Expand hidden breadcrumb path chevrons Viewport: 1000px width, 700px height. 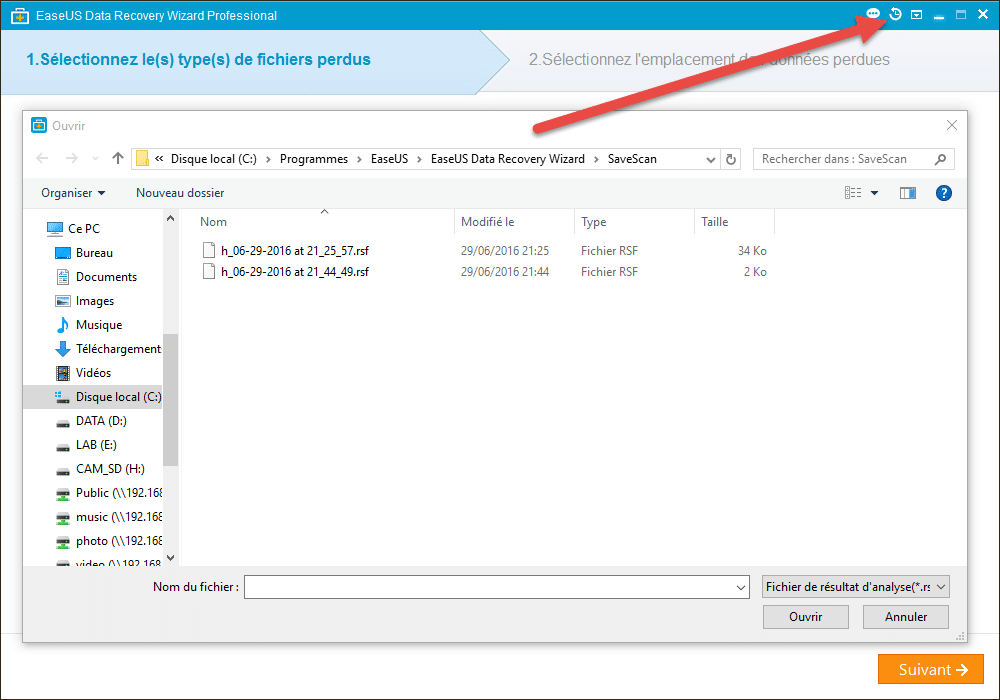[159, 158]
